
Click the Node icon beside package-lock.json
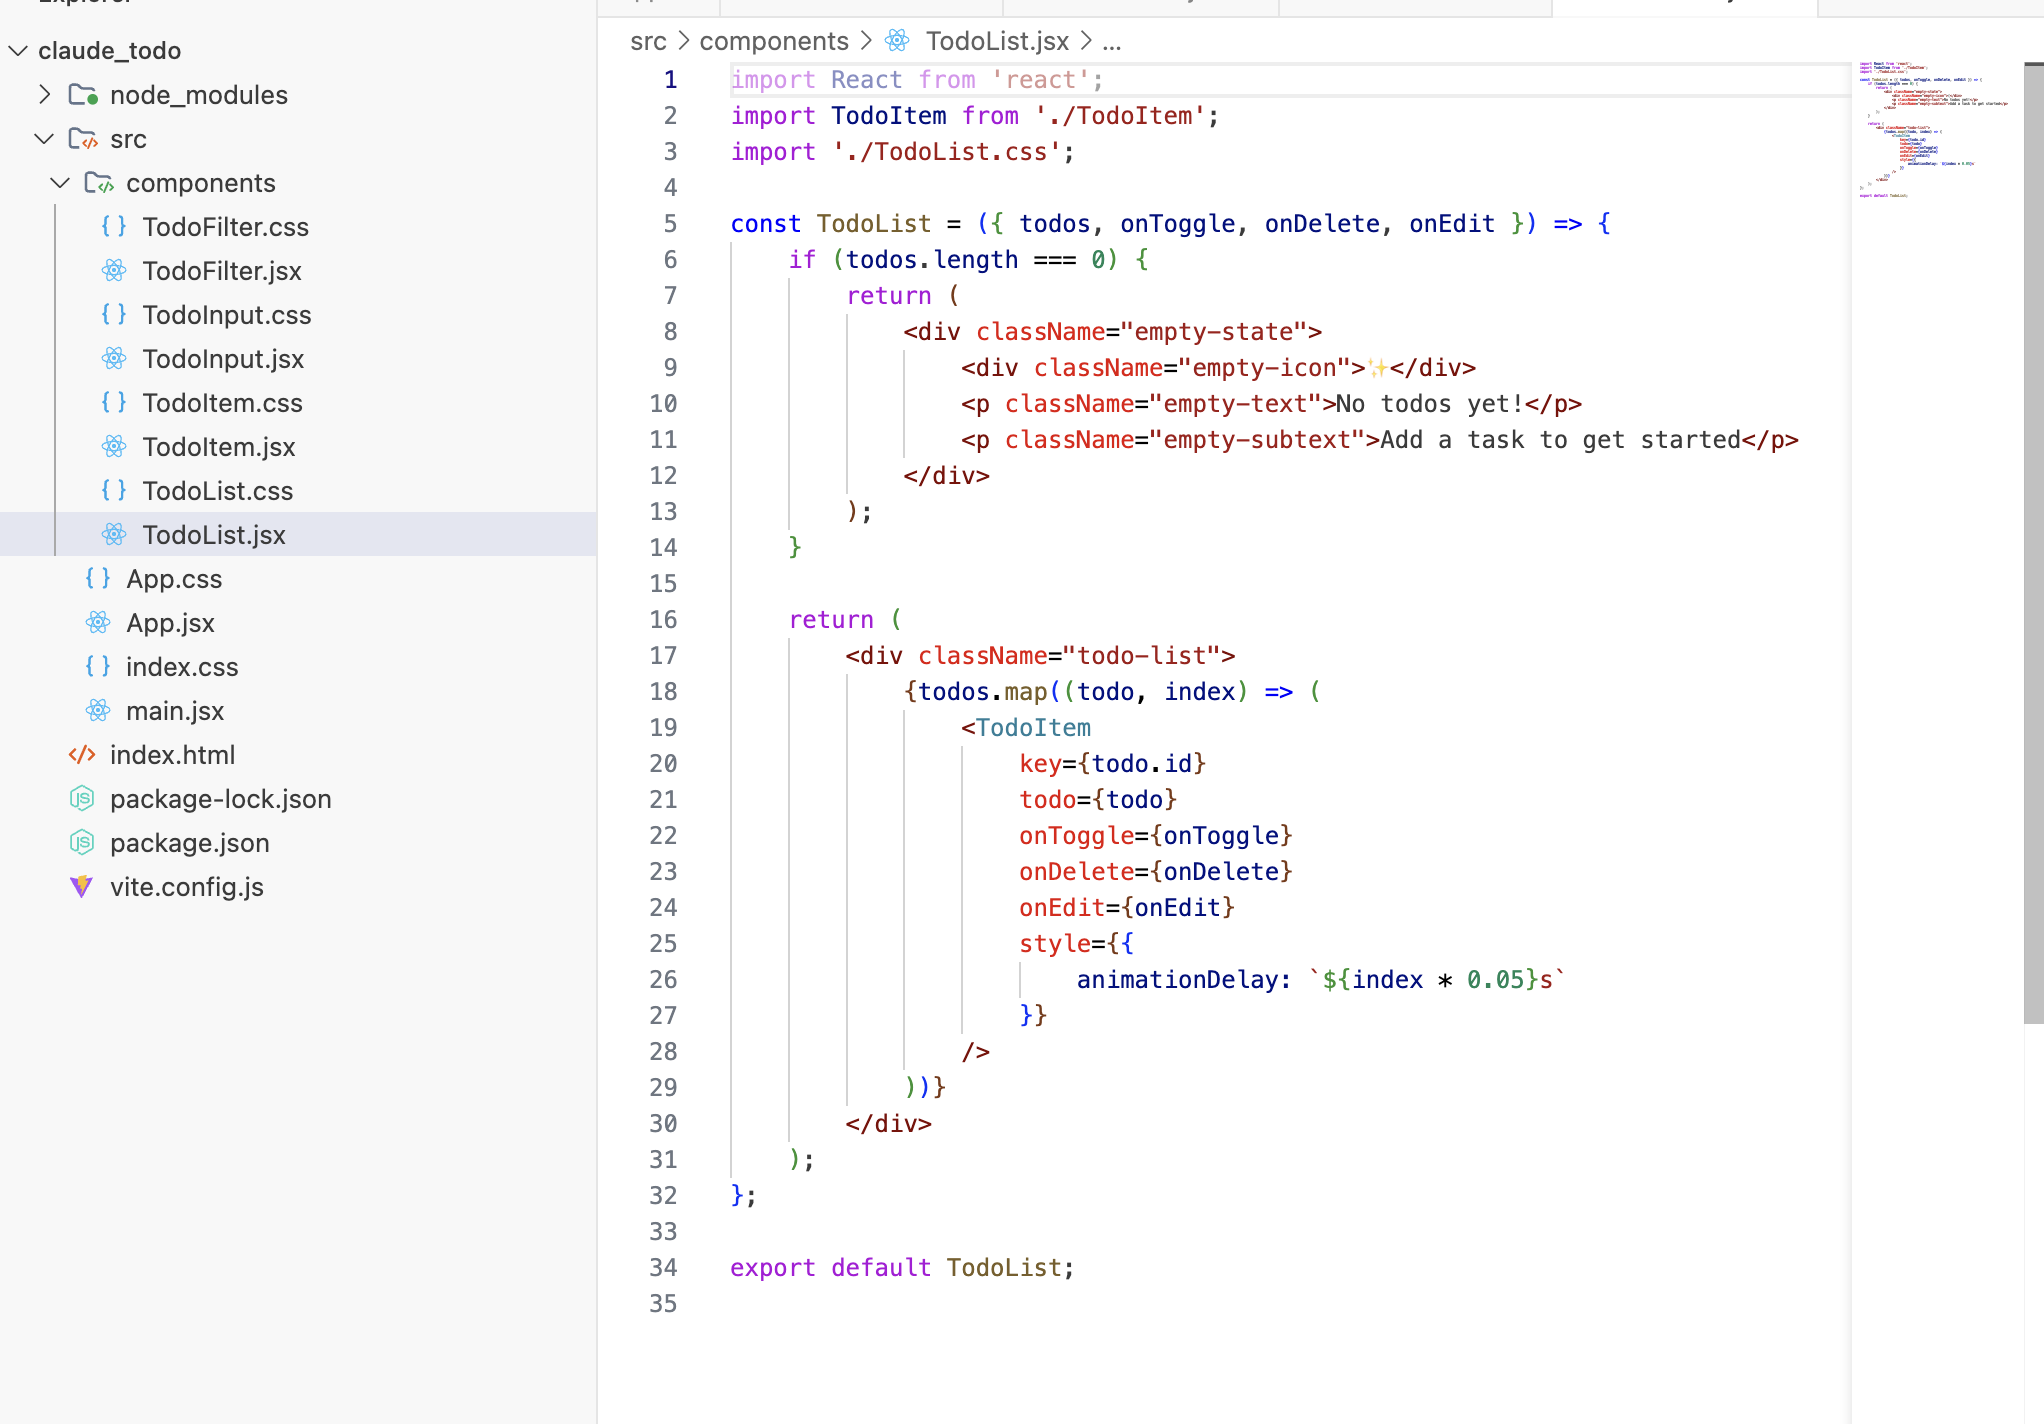pyautogui.click(x=82, y=799)
